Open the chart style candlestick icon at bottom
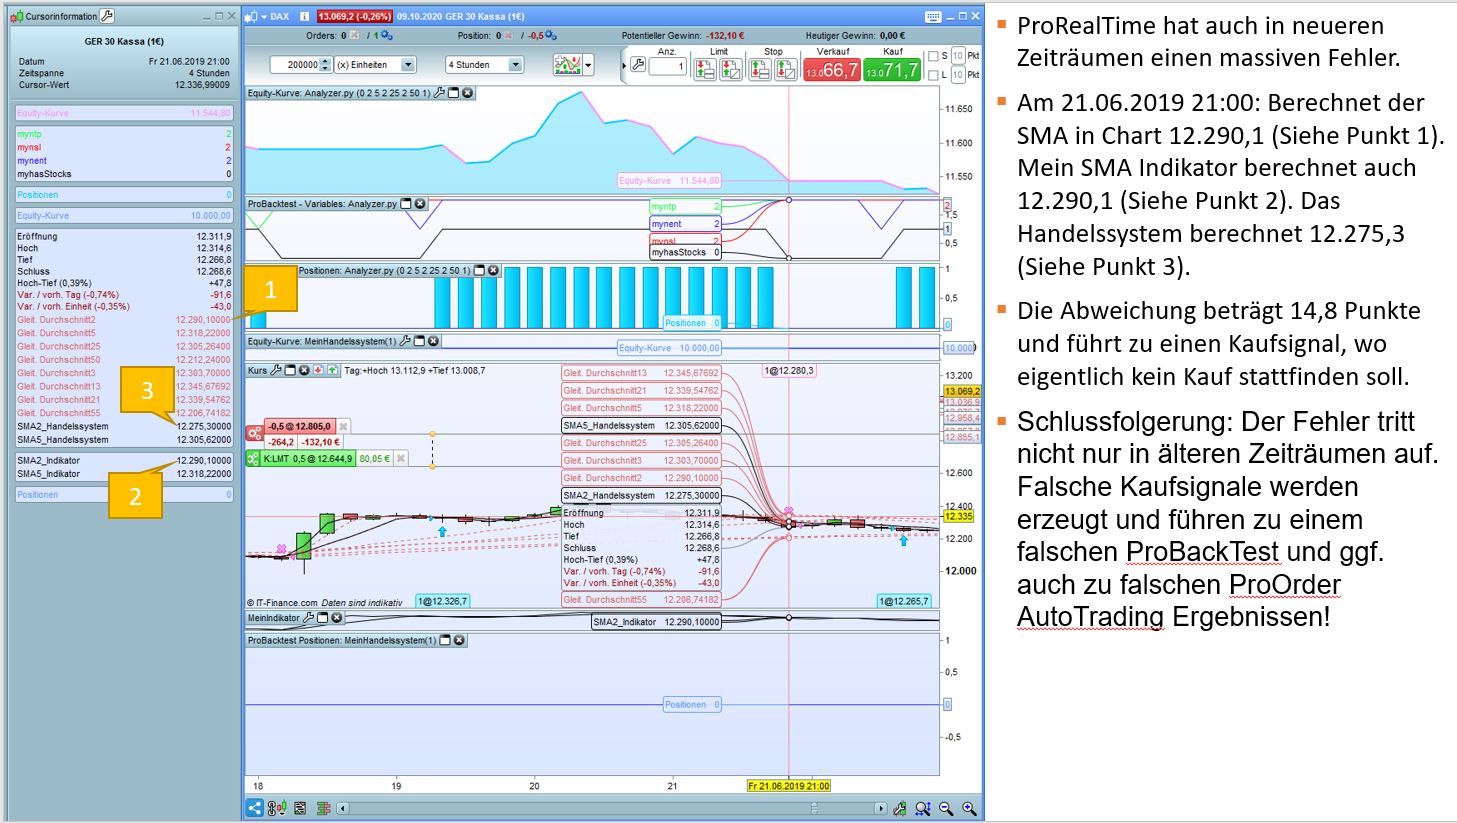The height and width of the screenshot is (823, 1457). coord(277,808)
